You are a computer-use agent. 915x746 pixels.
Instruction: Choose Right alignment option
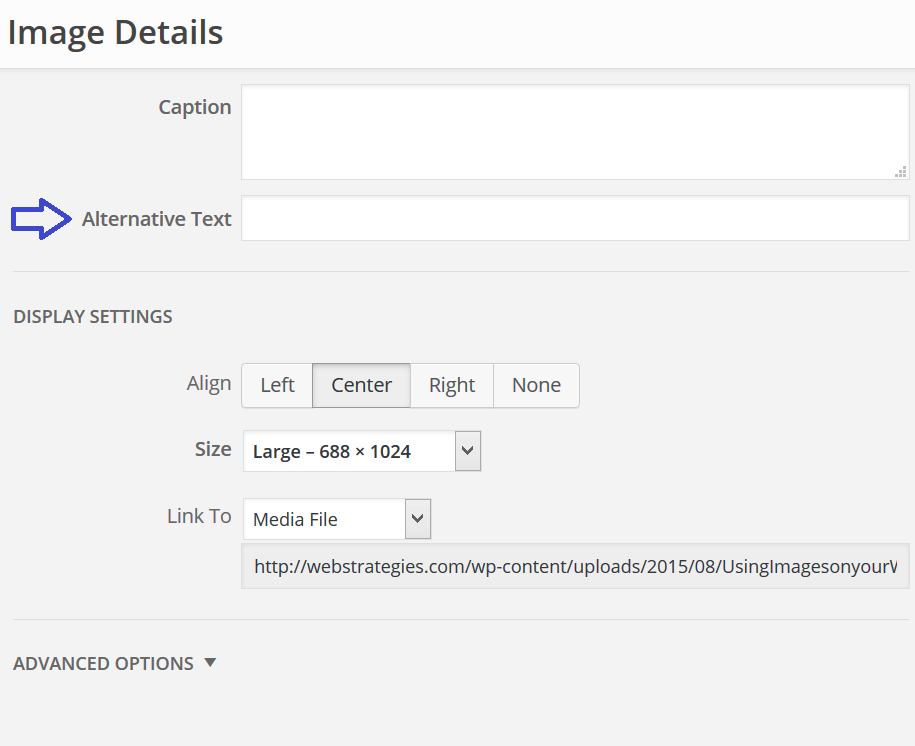[x=452, y=385]
